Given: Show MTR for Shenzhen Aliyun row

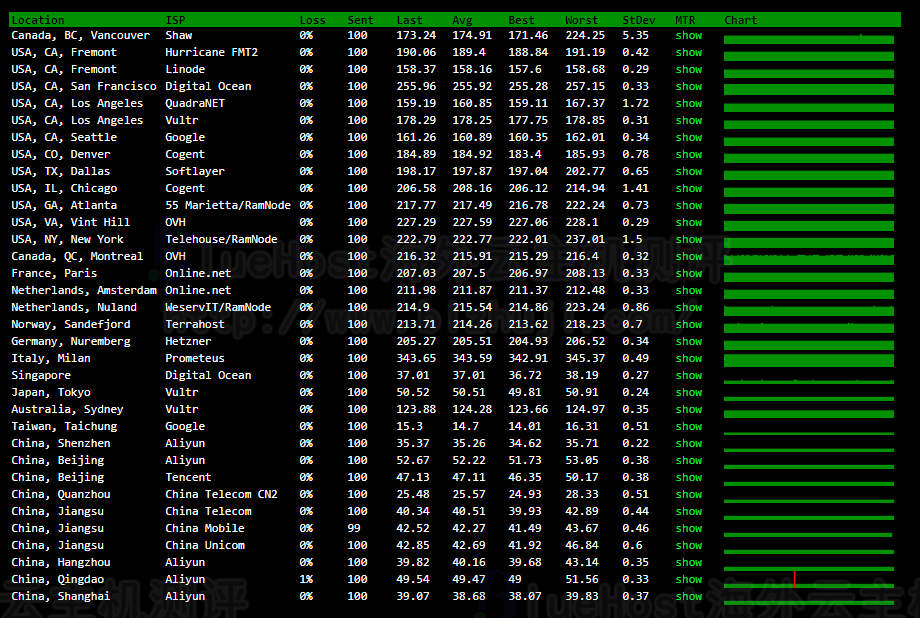Looking at the screenshot, I should tap(688, 444).
